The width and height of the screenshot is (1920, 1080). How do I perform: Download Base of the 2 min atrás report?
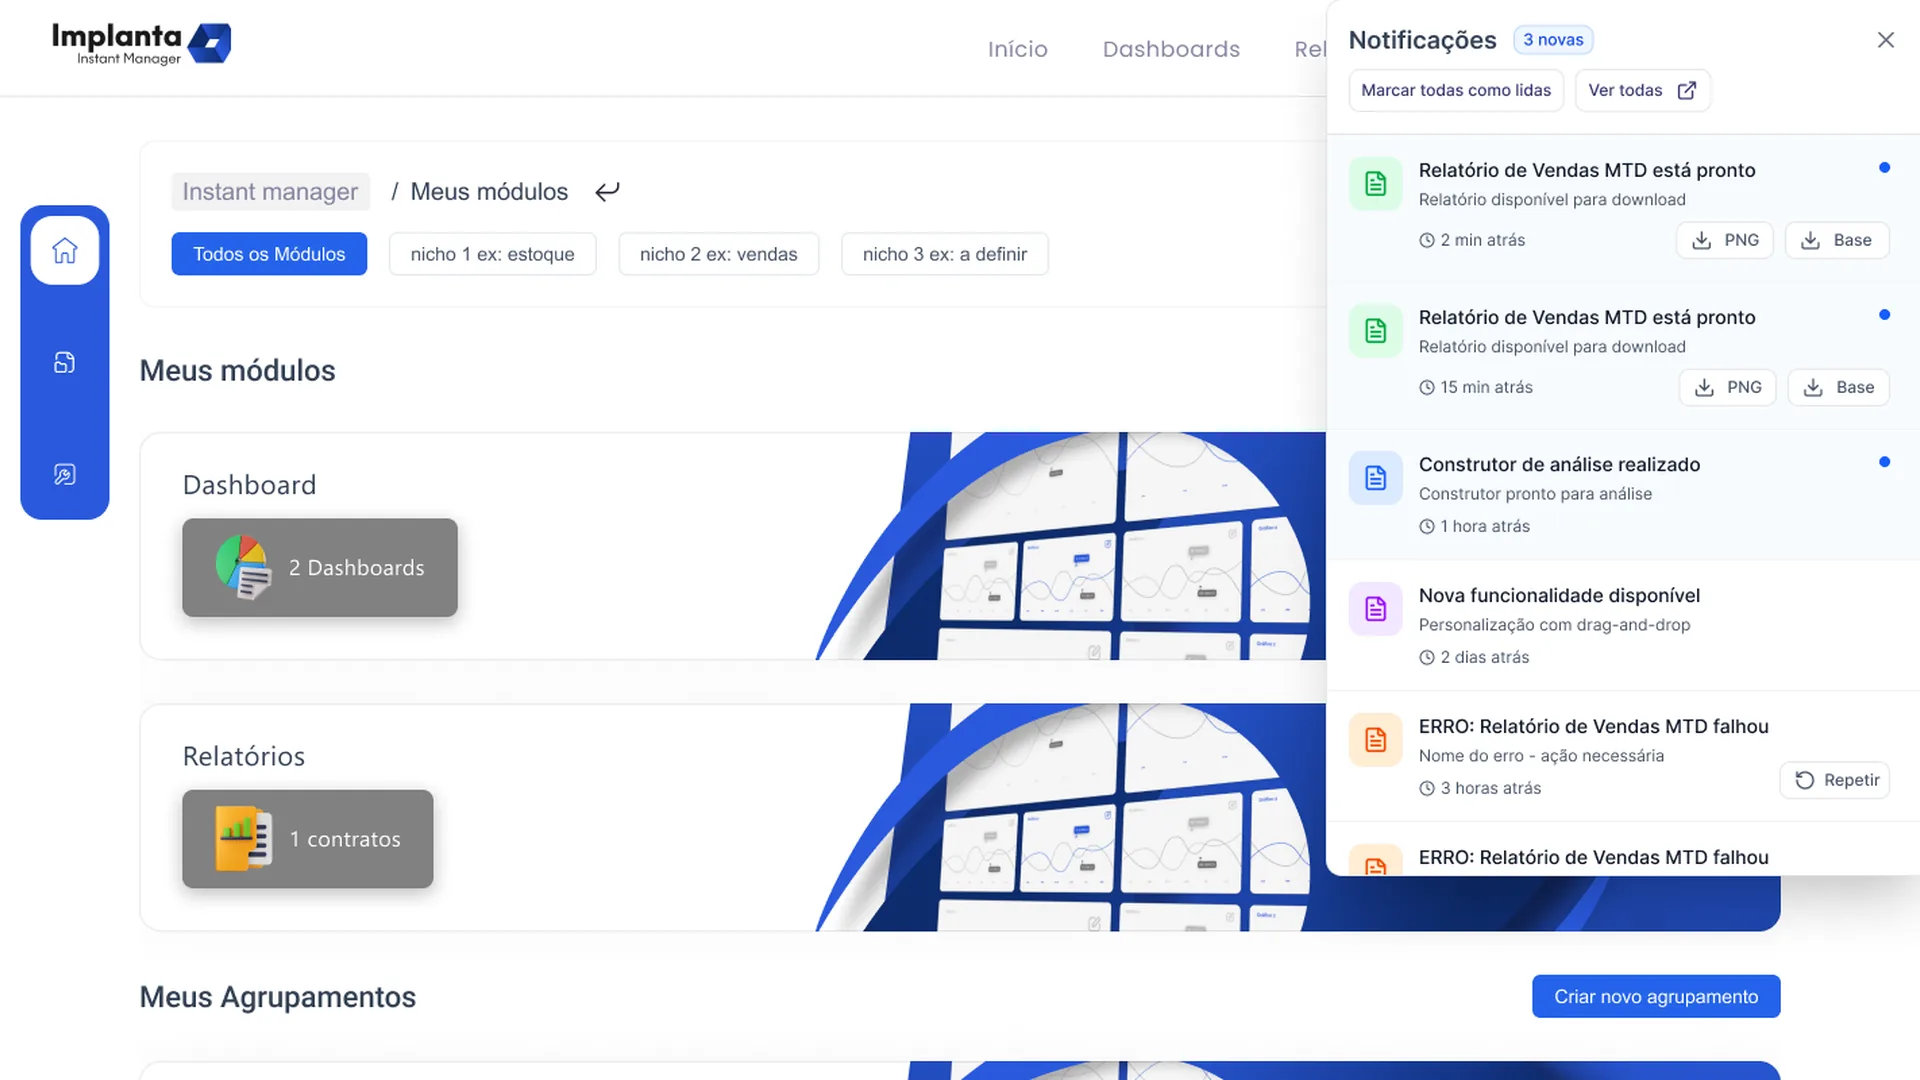1836,240
